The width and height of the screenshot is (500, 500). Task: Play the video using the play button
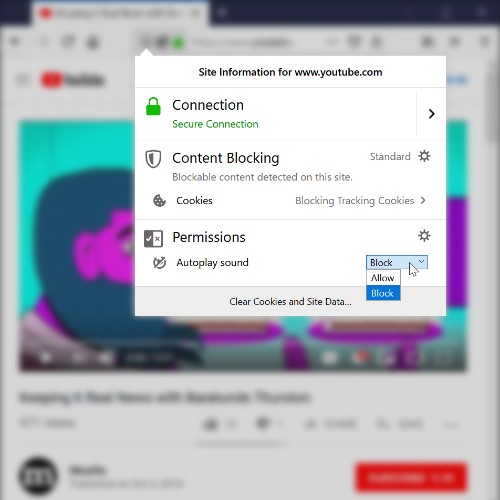coord(46,358)
